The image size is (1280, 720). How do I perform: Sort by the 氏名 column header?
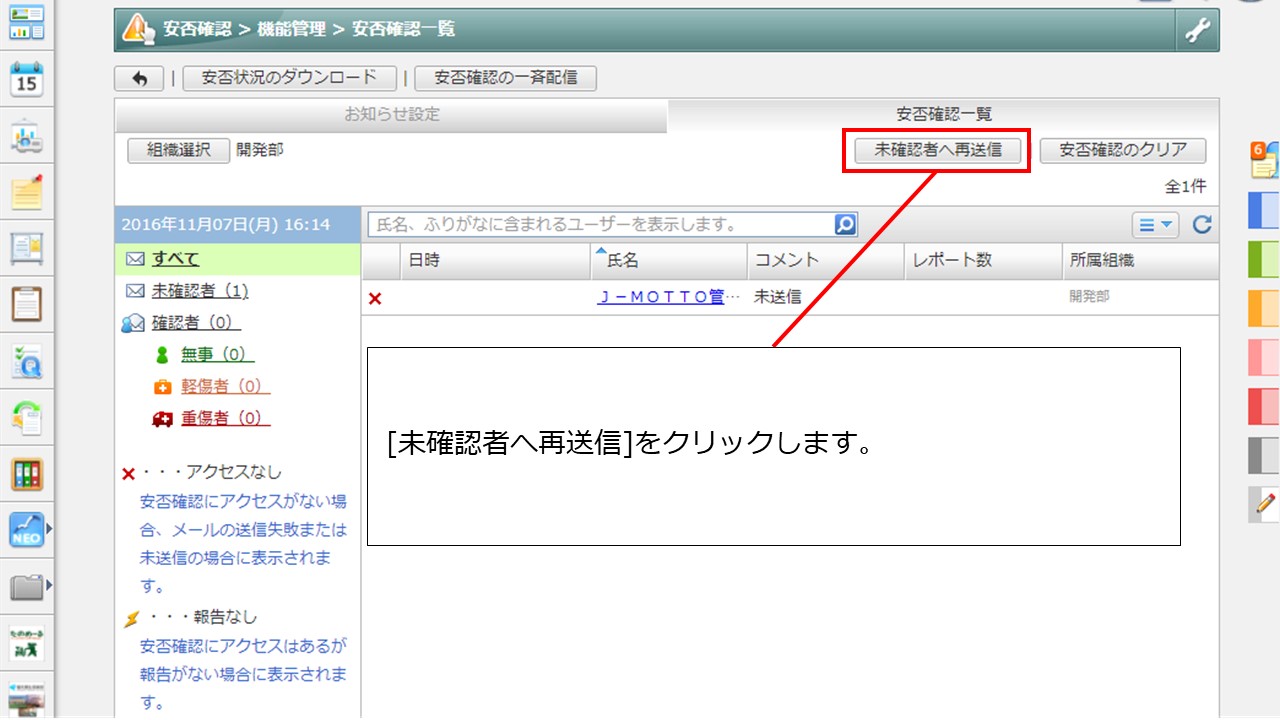[x=623, y=260]
